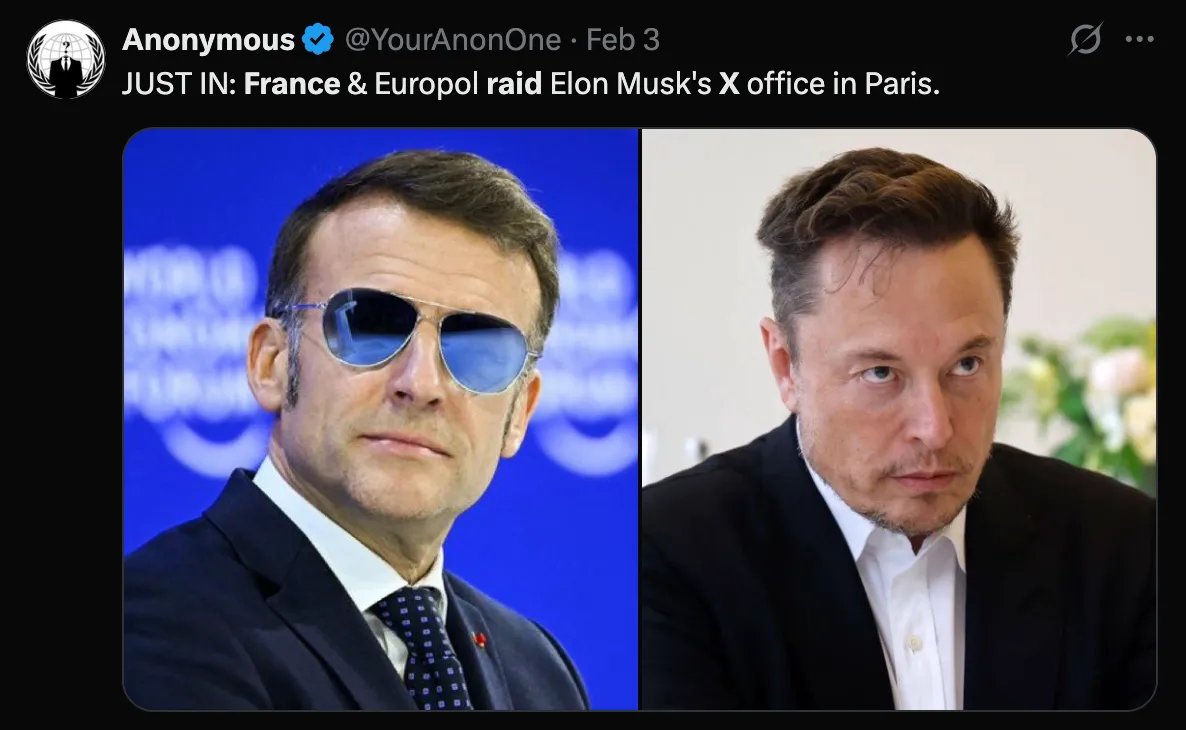
Task: Click the blue verified checkmark badge
Action: coord(318,39)
